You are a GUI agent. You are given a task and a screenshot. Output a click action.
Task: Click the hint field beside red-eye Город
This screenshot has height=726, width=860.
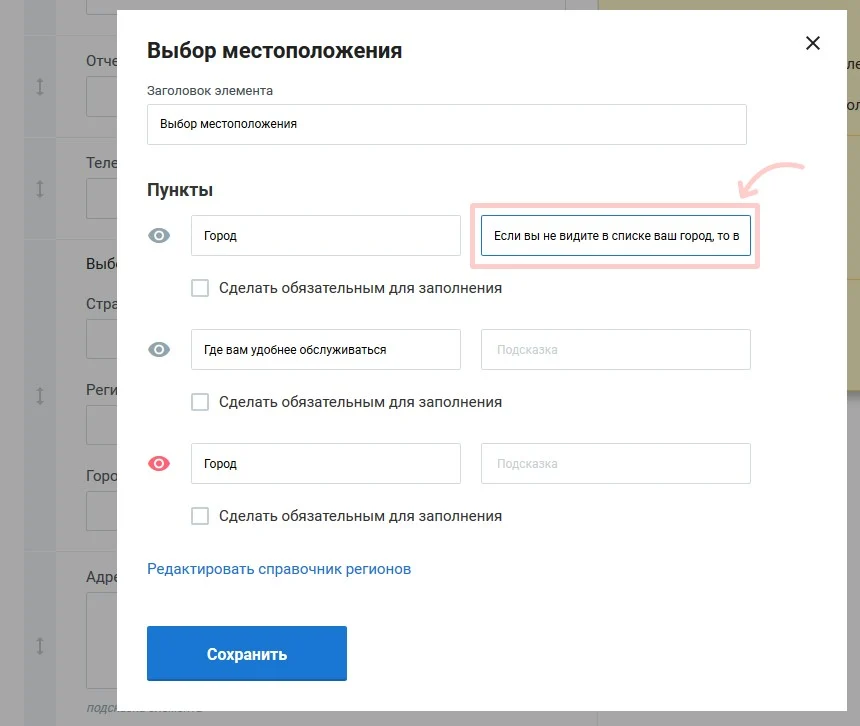(x=615, y=464)
